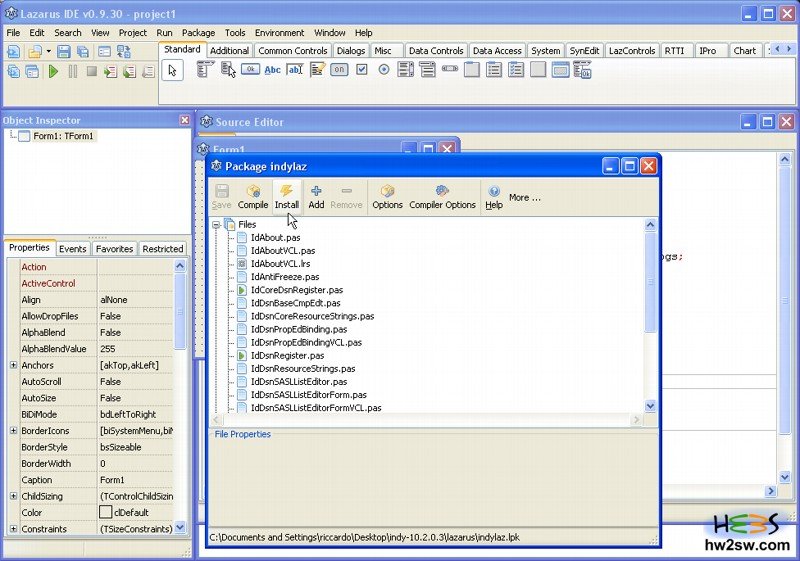Click More ... in package toolbar
The image size is (800, 561).
[x=524, y=197]
